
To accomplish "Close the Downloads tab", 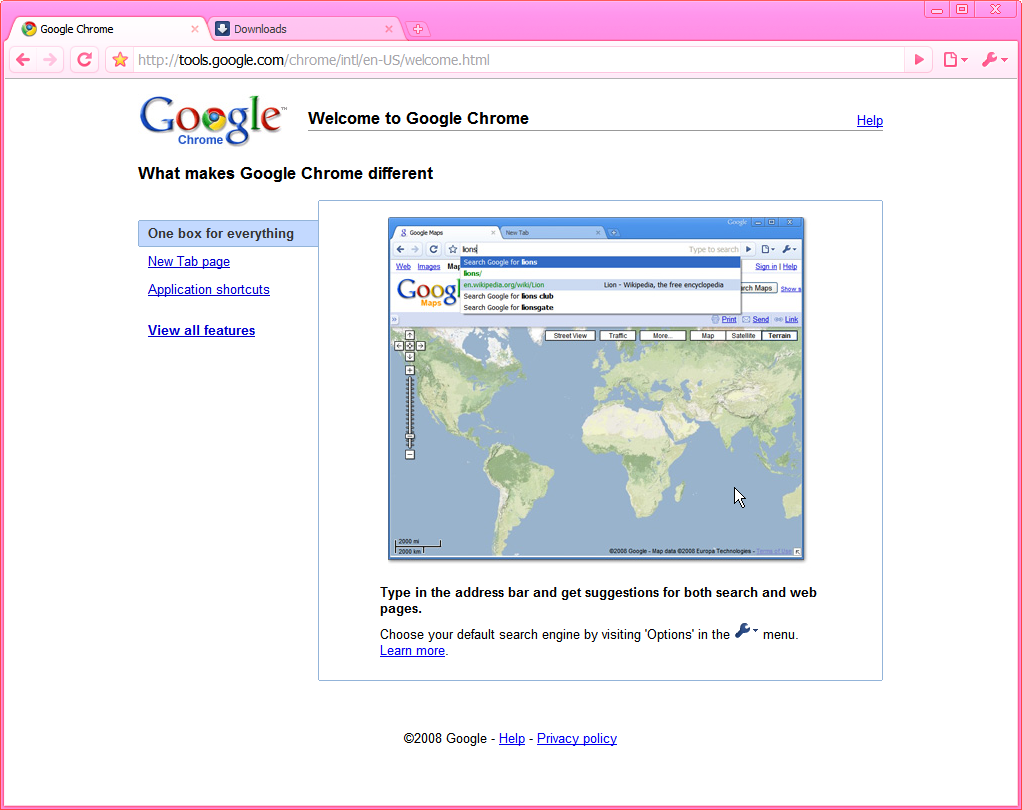I will pyautogui.click(x=388, y=29).
